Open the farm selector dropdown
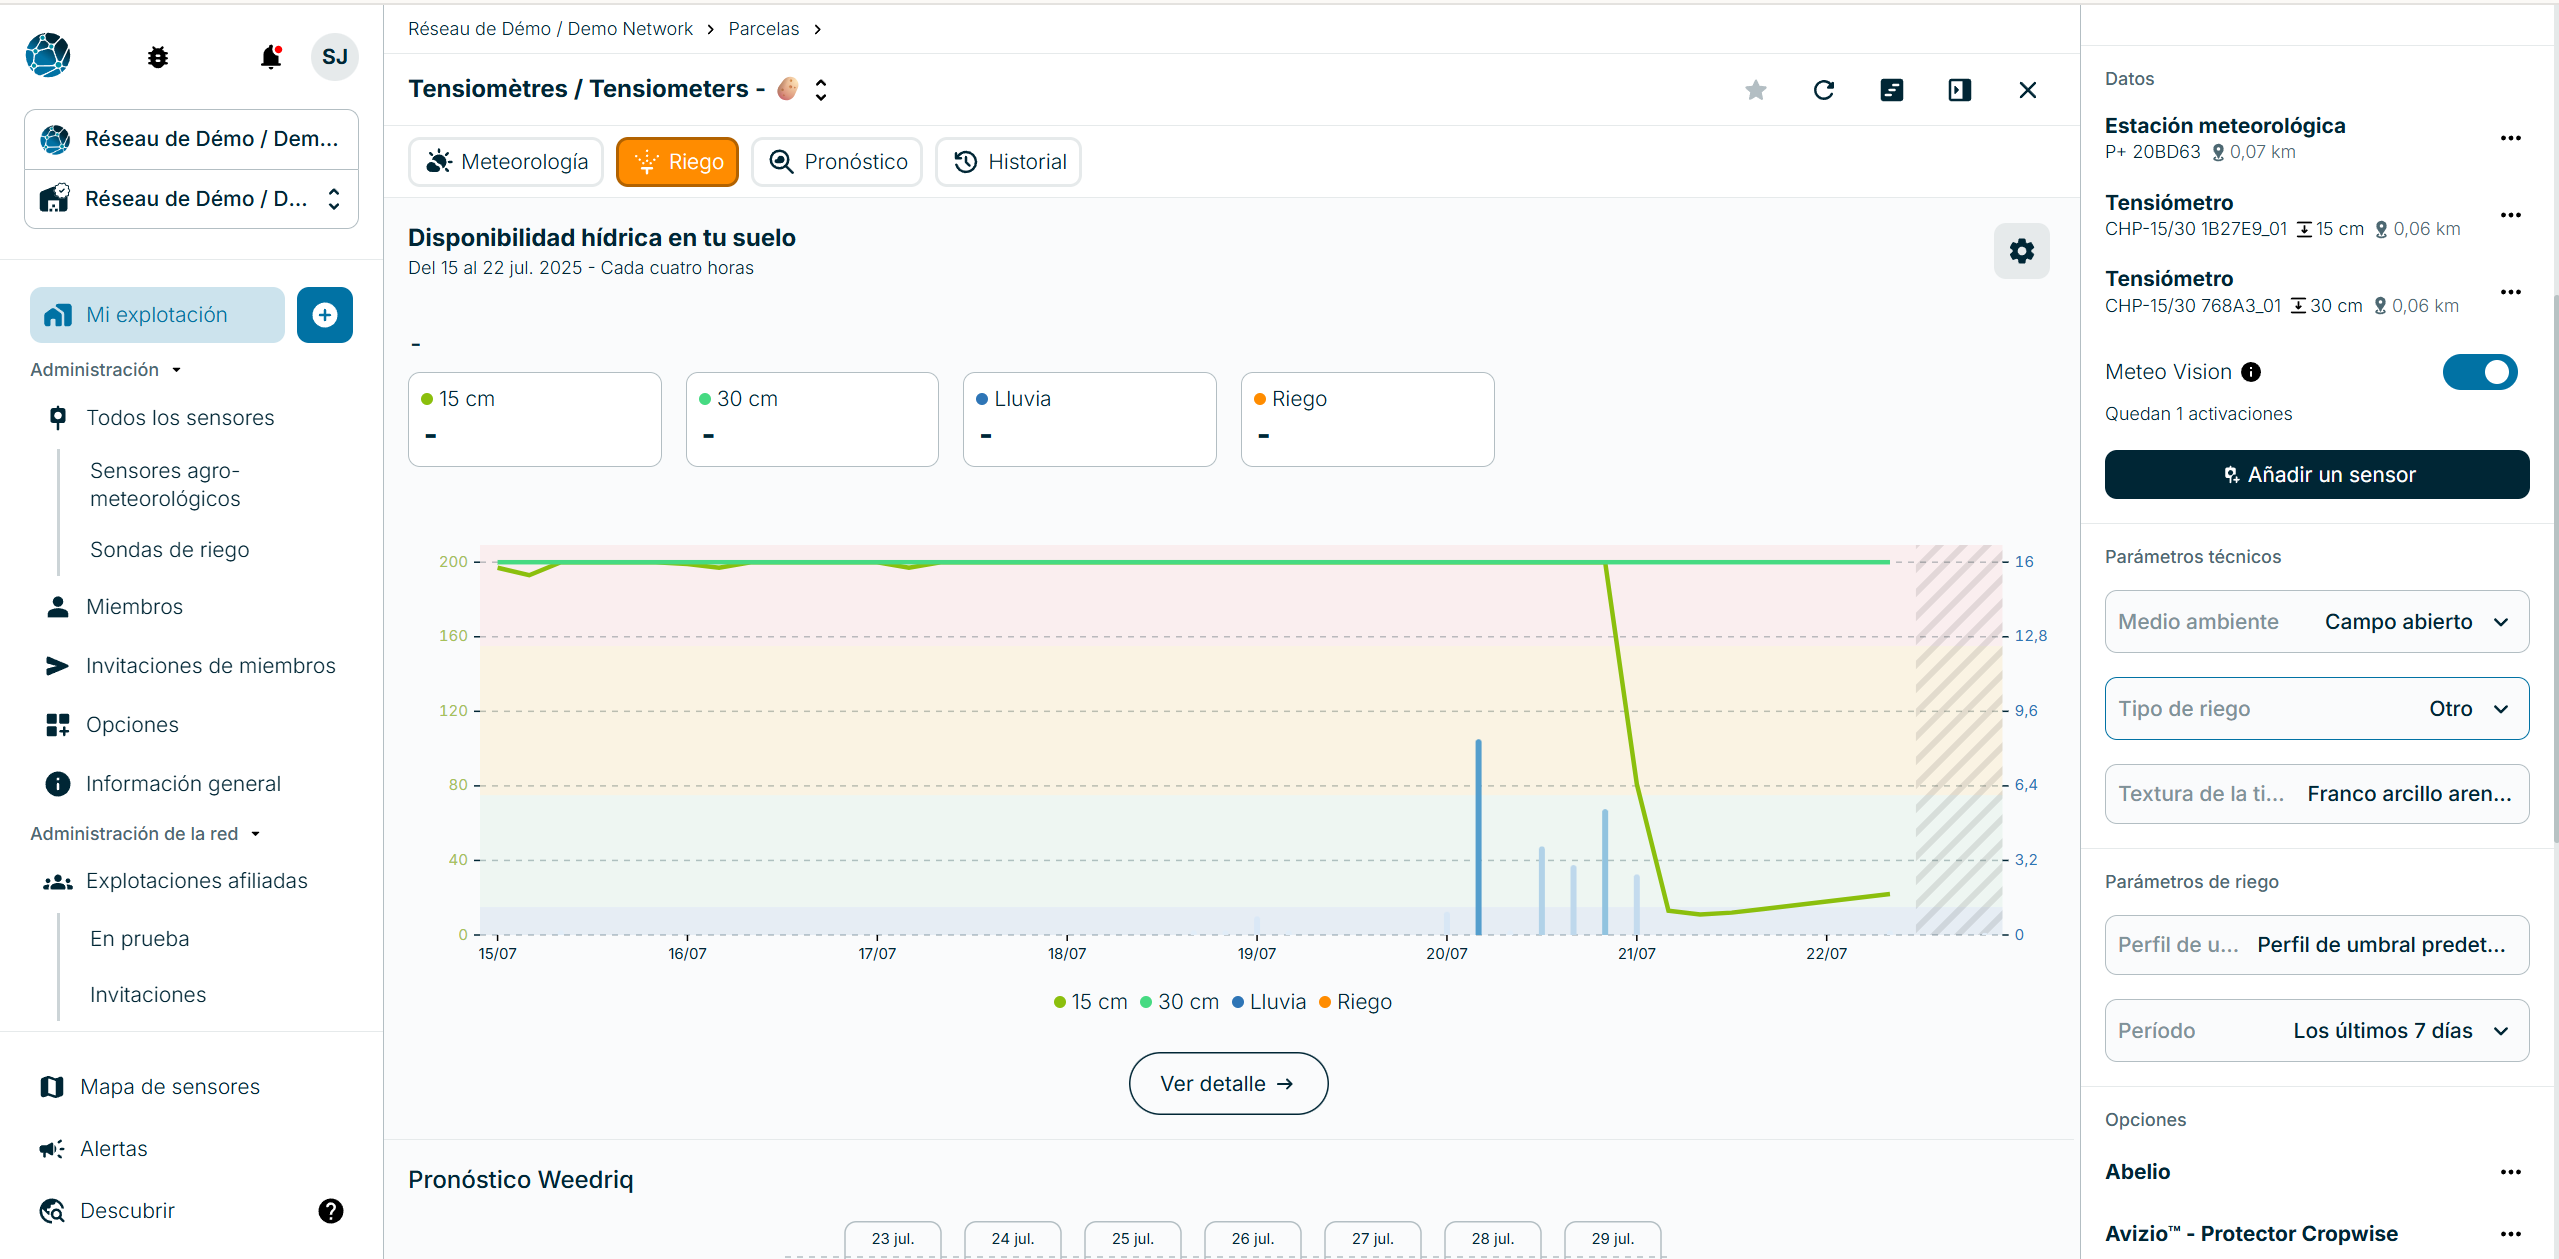2559x1259 pixels. (x=192, y=199)
